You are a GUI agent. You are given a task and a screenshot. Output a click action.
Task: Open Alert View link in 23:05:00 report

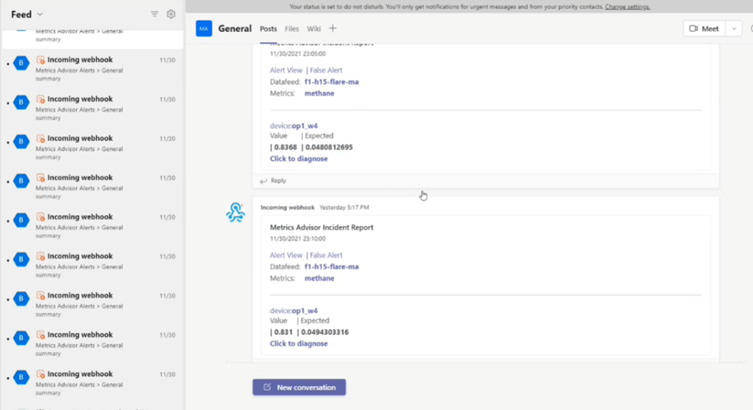point(286,70)
